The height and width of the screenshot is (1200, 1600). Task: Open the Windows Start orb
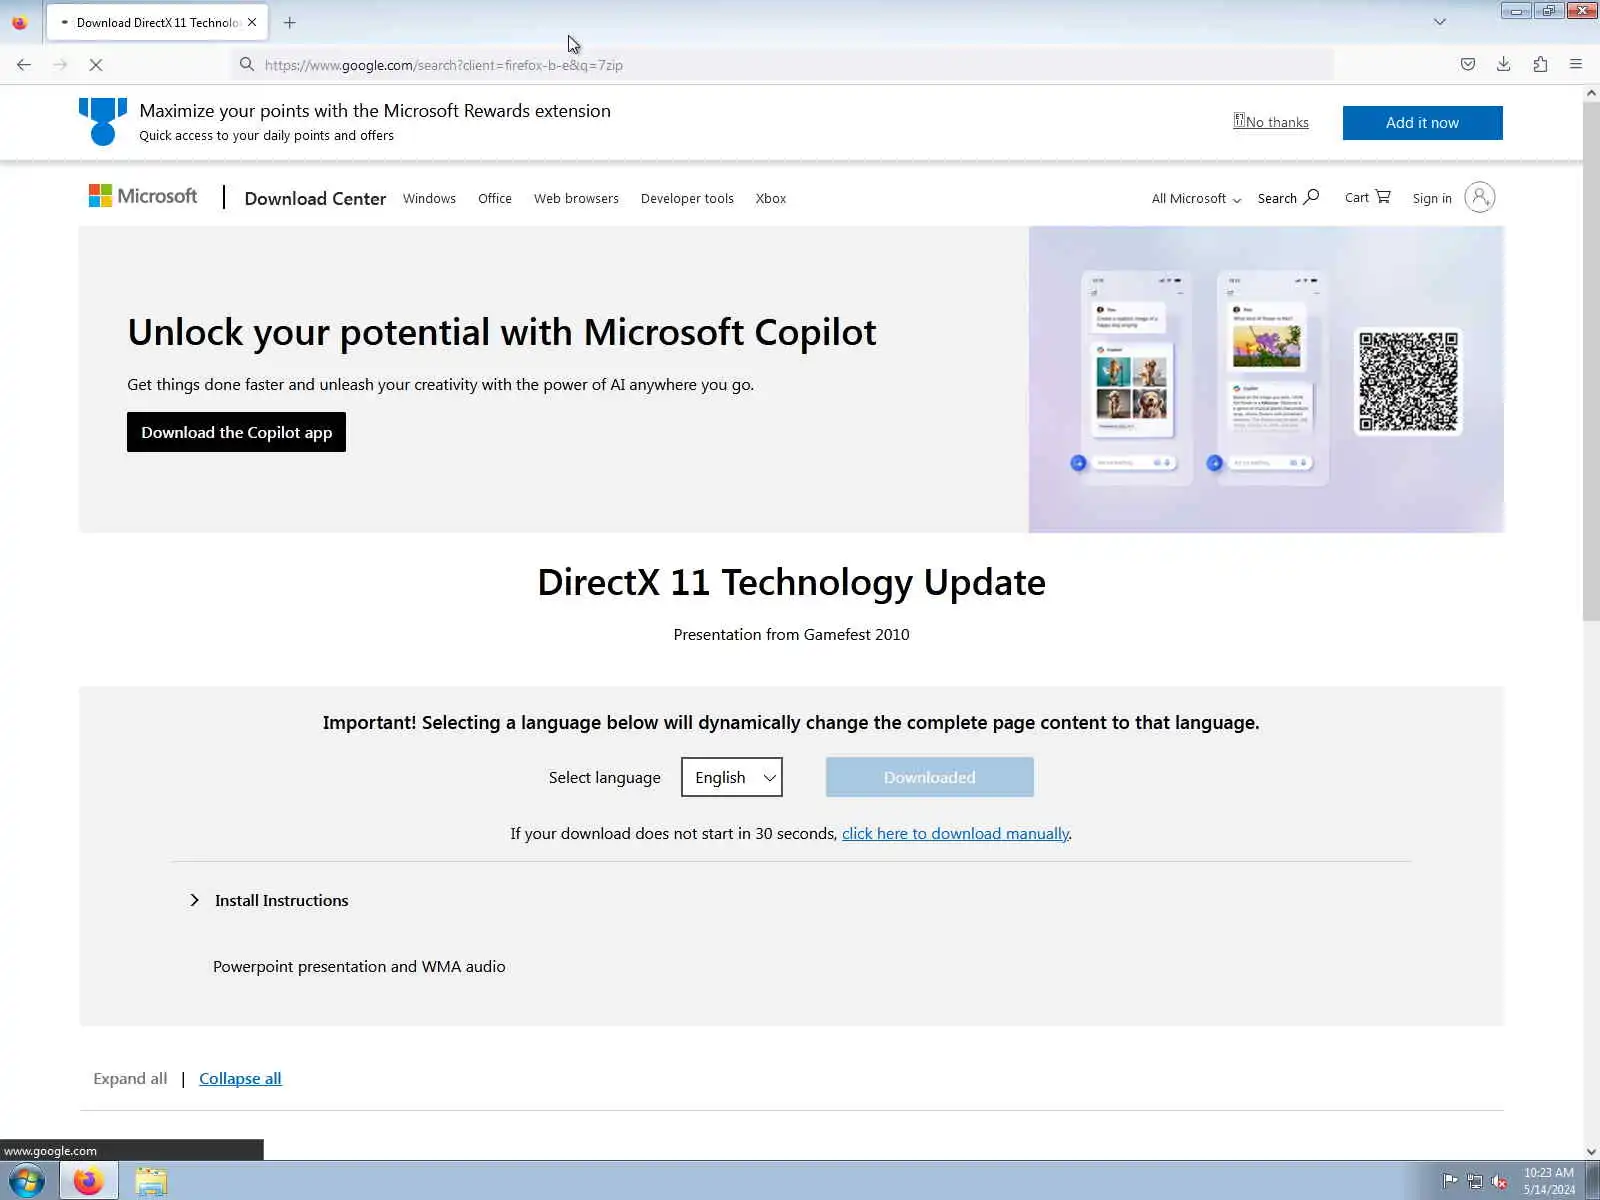click(x=27, y=1181)
